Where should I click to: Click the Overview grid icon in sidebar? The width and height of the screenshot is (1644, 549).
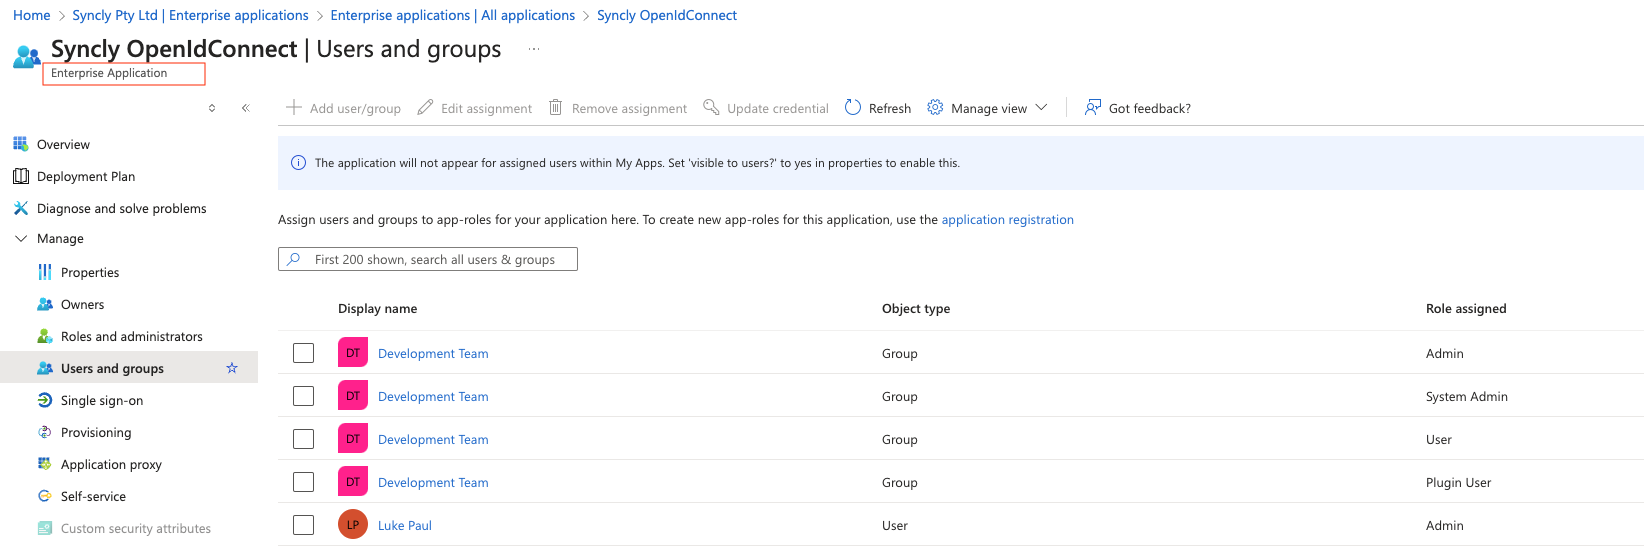(20, 144)
